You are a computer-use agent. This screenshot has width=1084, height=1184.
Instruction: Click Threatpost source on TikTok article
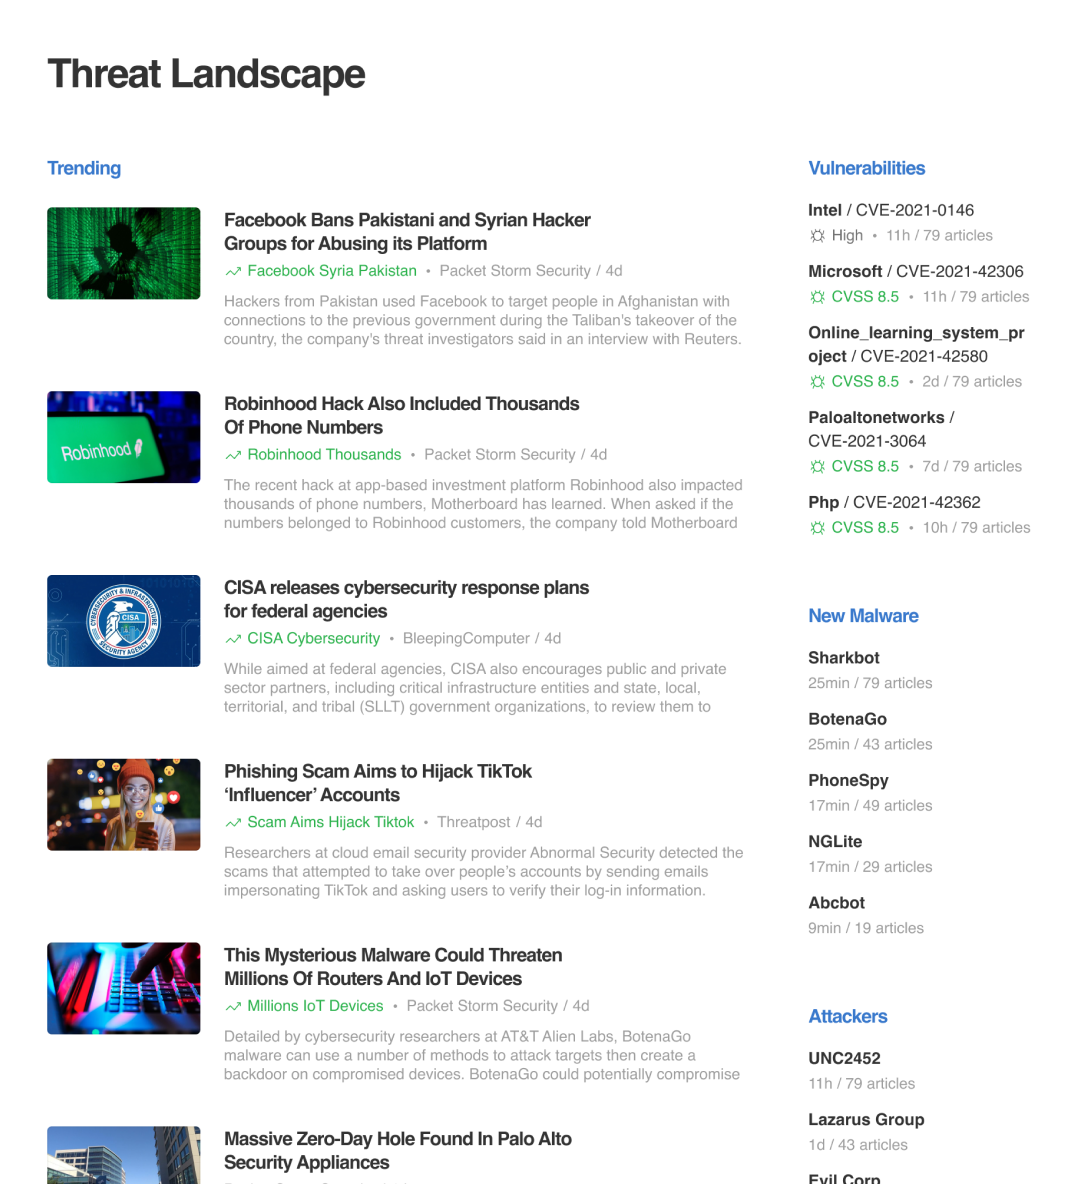(473, 822)
